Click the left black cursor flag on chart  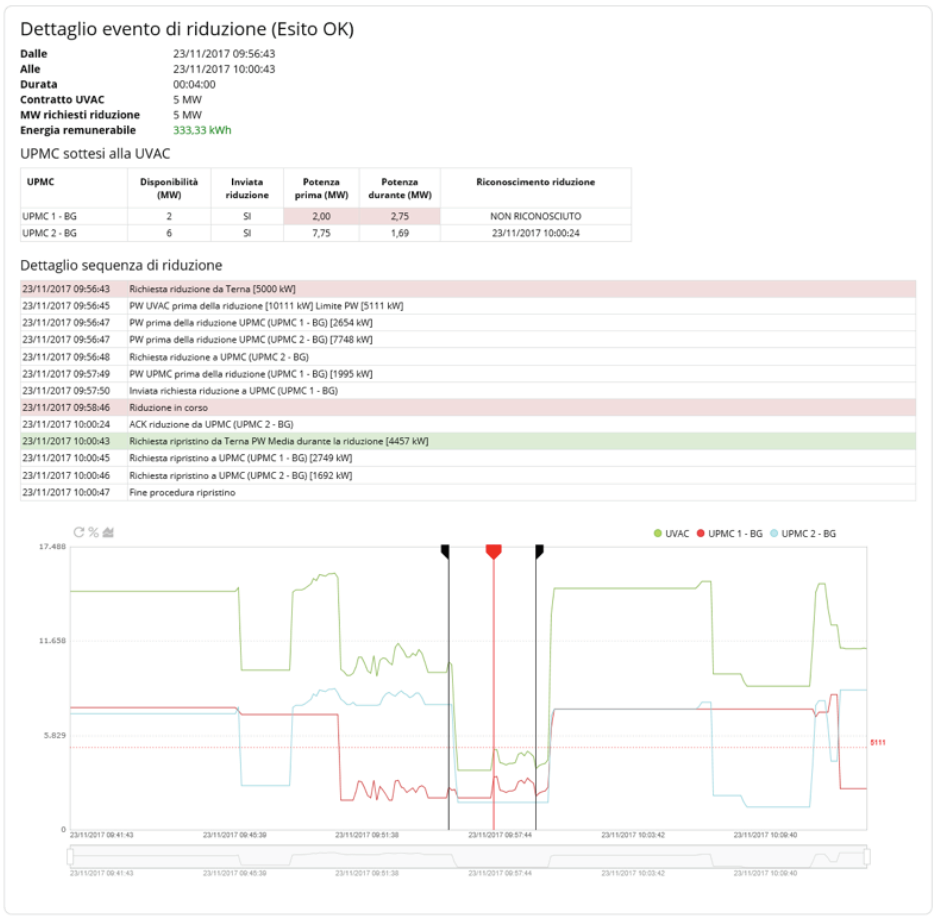tap(446, 551)
